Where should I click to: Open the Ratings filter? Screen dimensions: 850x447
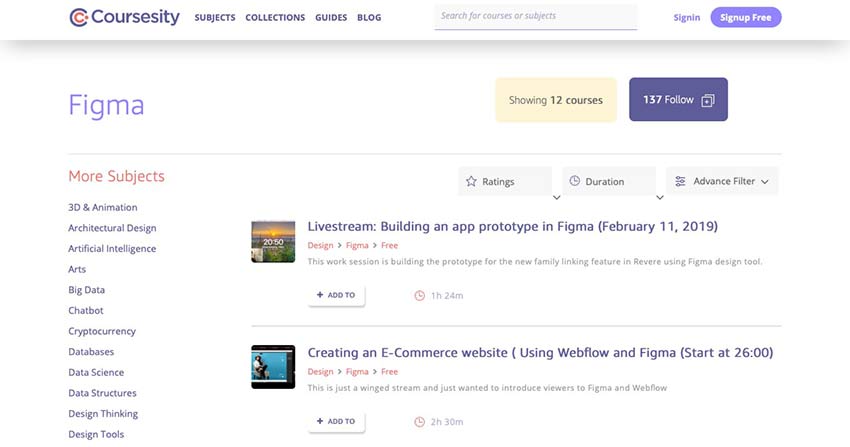505,182
